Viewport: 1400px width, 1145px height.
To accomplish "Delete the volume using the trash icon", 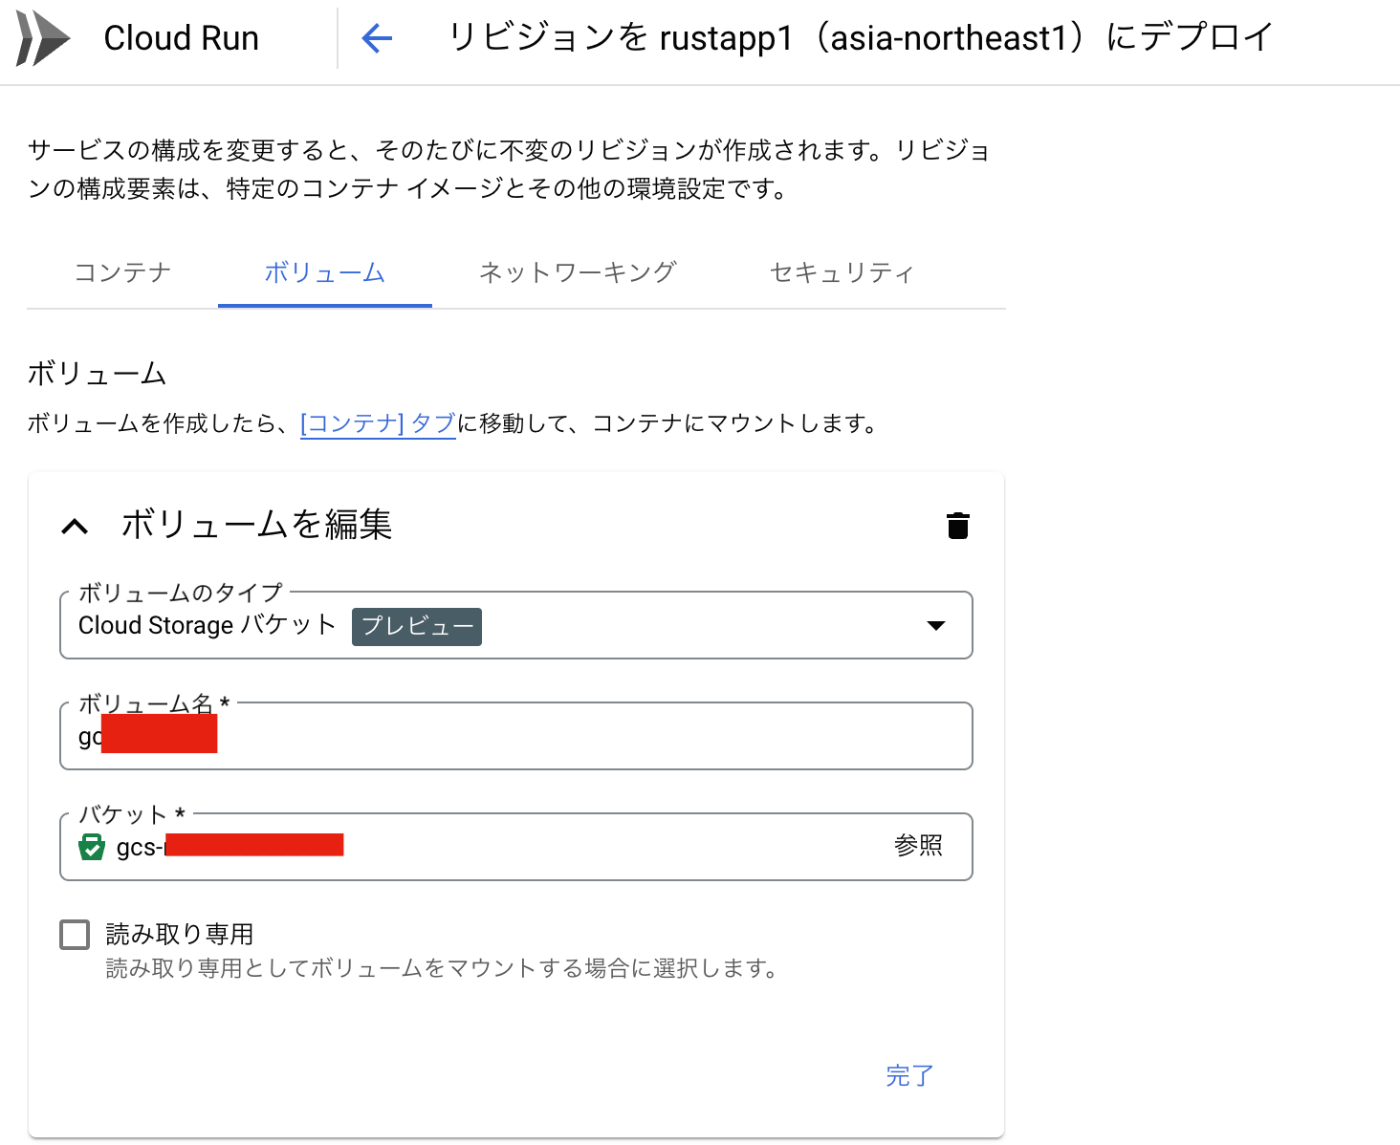I will click(x=957, y=524).
